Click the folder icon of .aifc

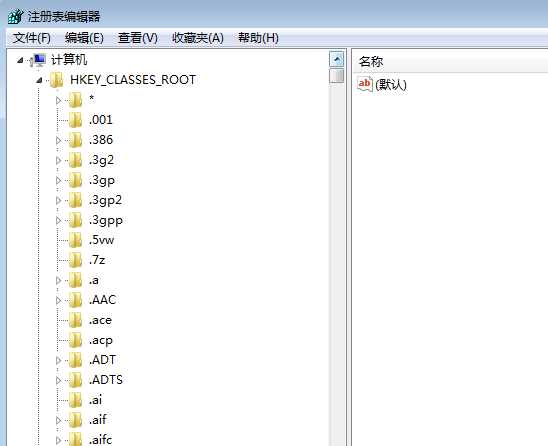(75, 439)
